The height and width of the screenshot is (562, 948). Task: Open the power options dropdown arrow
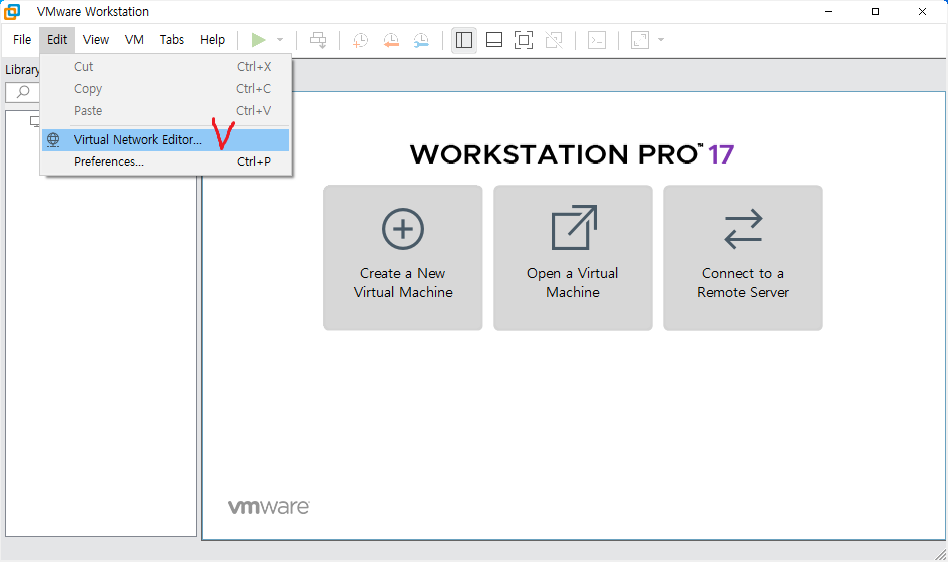280,40
